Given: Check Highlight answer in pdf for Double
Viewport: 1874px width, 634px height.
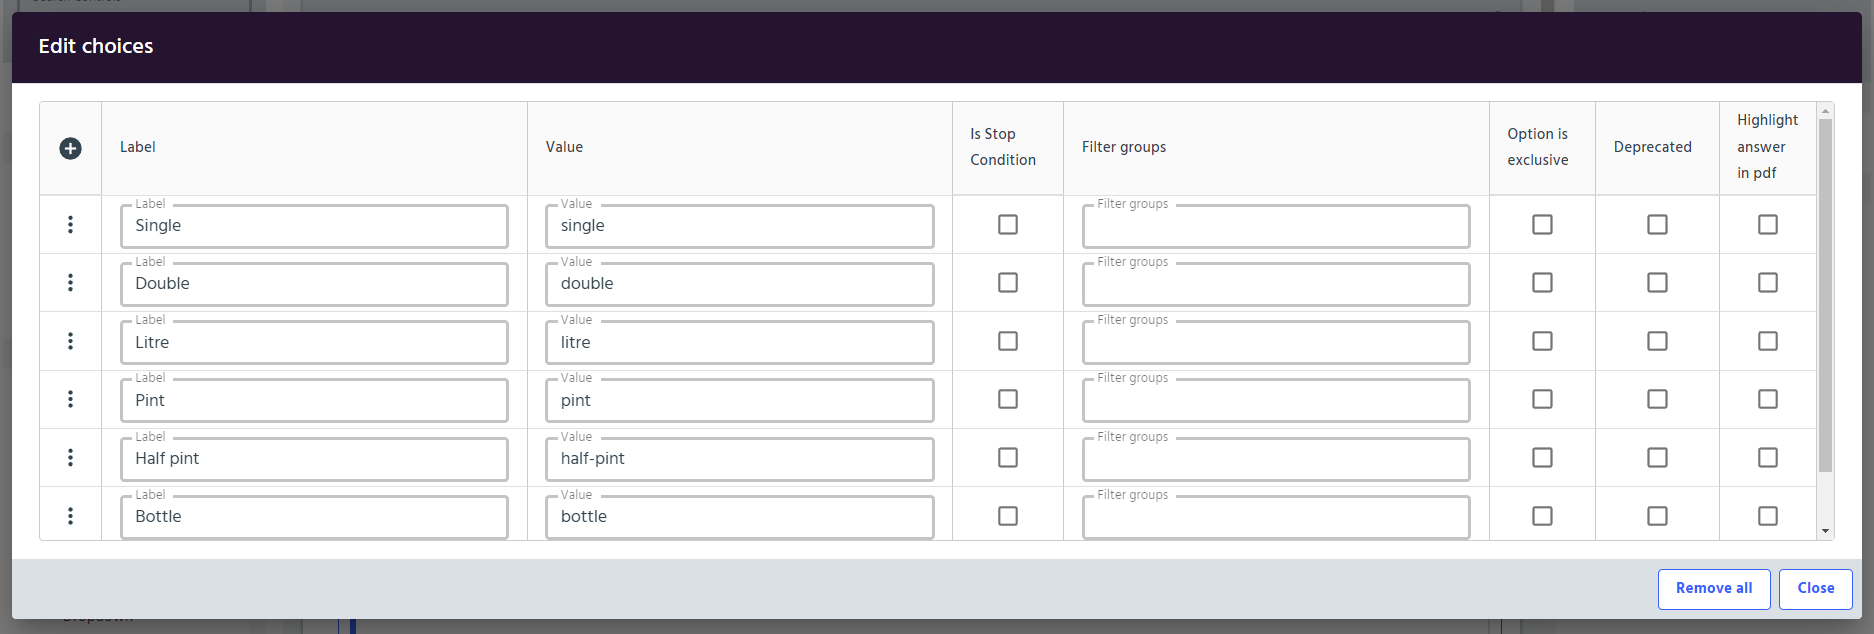Looking at the screenshot, I should point(1768,283).
